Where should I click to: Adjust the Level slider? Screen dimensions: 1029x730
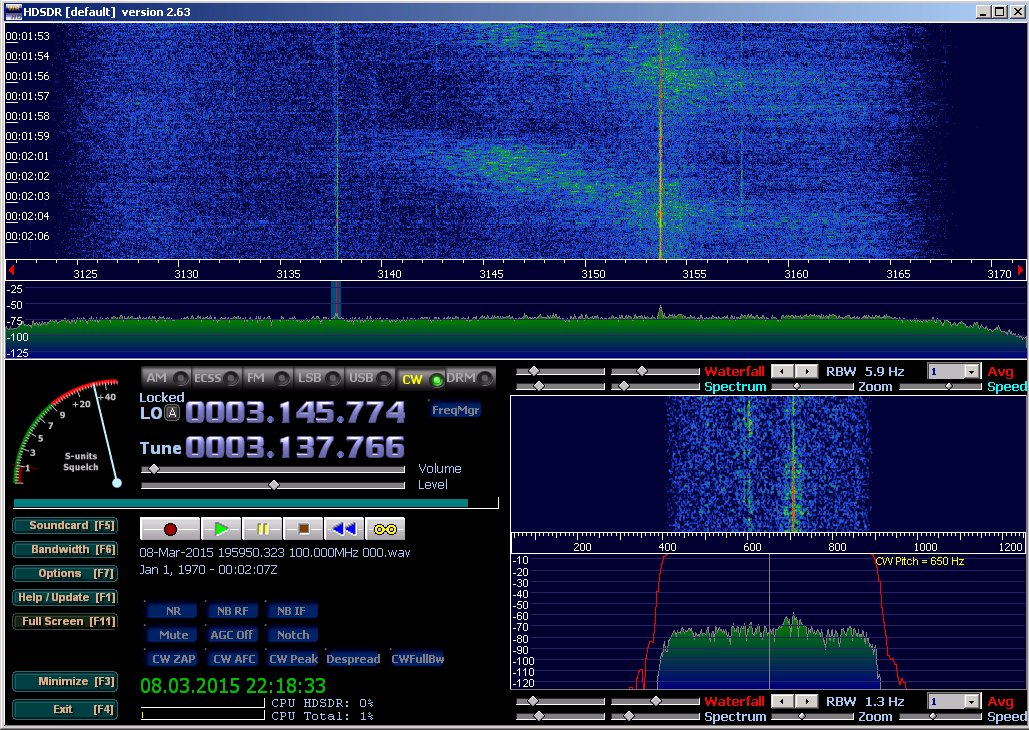273,485
